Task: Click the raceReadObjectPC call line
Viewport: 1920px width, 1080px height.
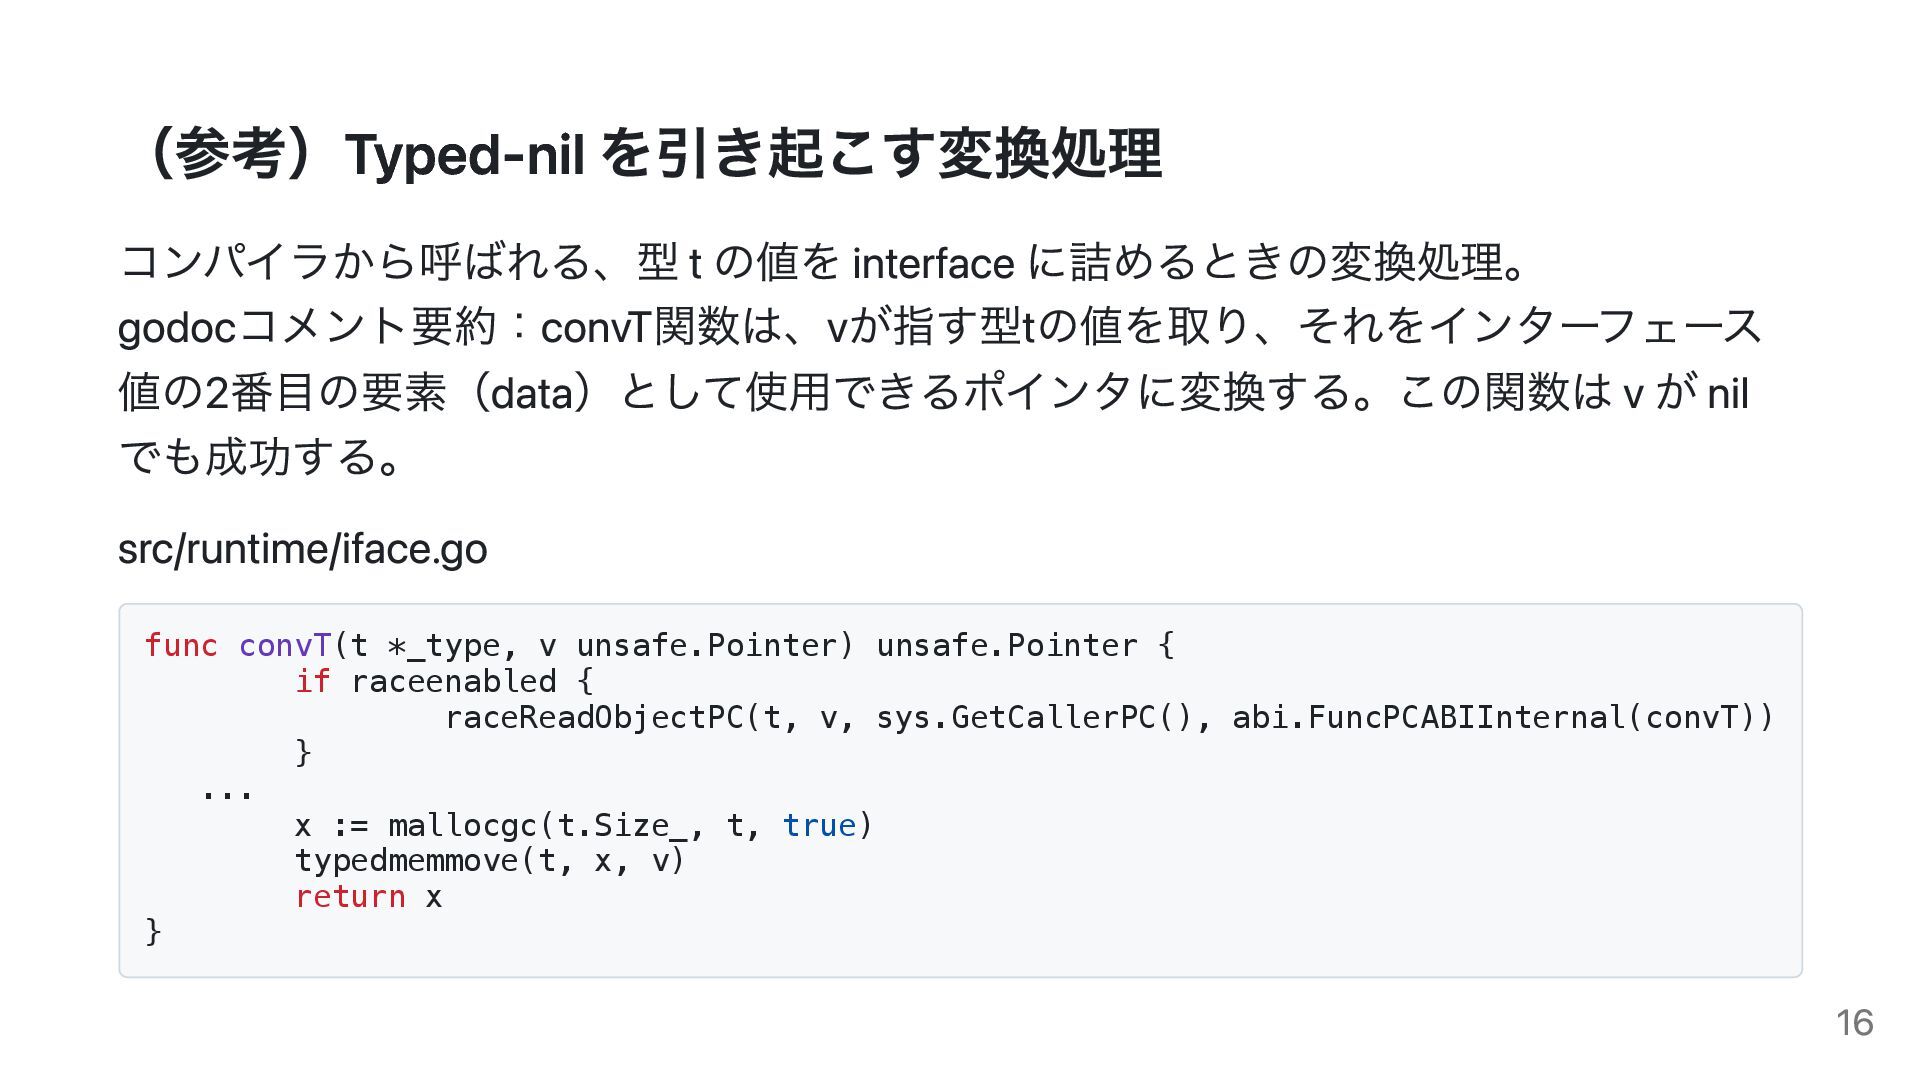Action: tap(1109, 718)
